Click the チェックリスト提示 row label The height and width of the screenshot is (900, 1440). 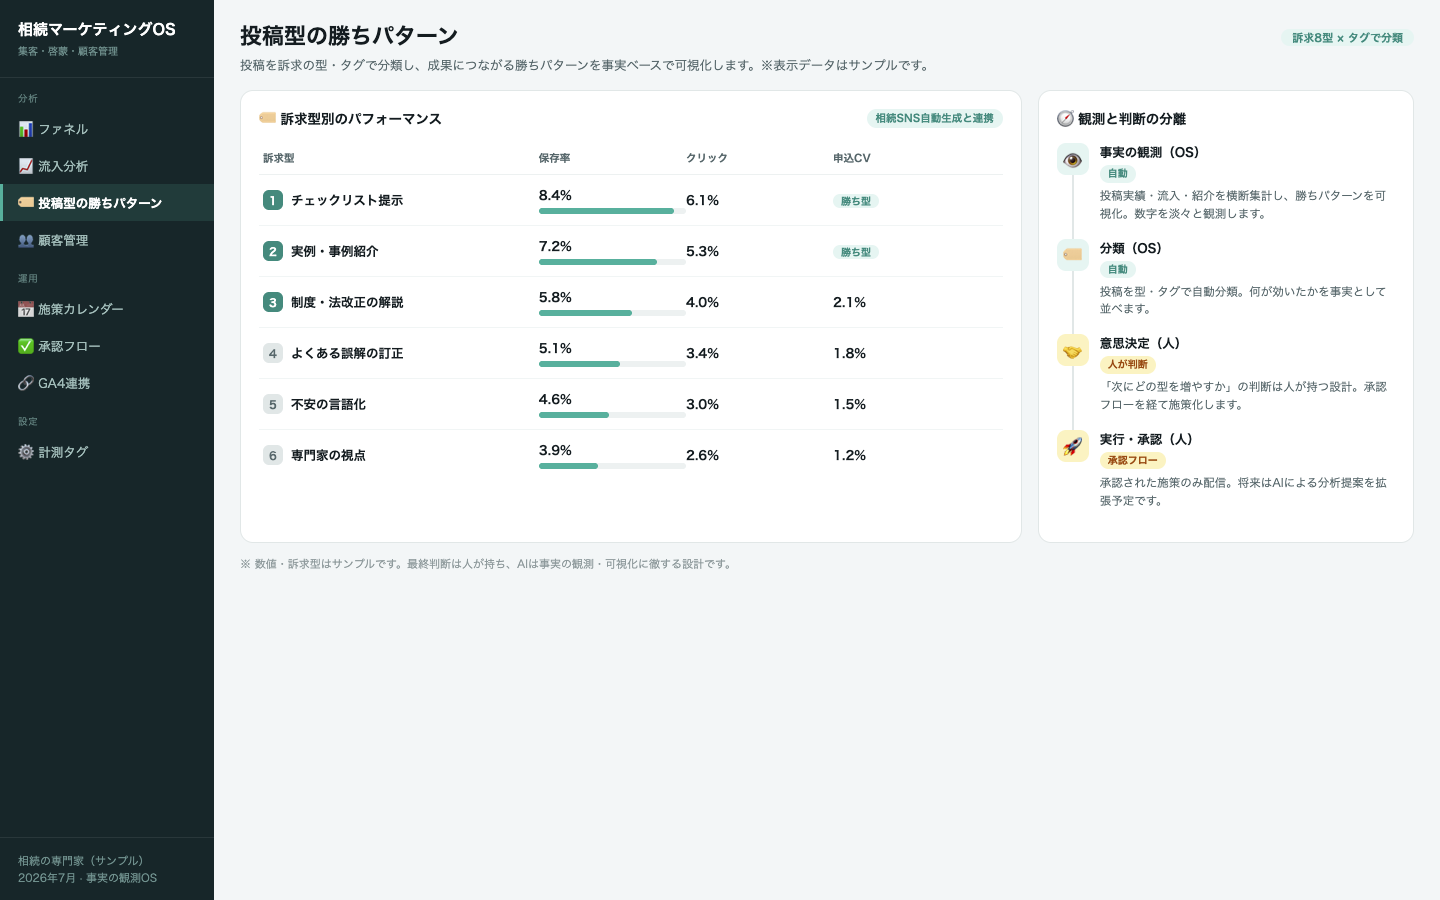pos(346,200)
